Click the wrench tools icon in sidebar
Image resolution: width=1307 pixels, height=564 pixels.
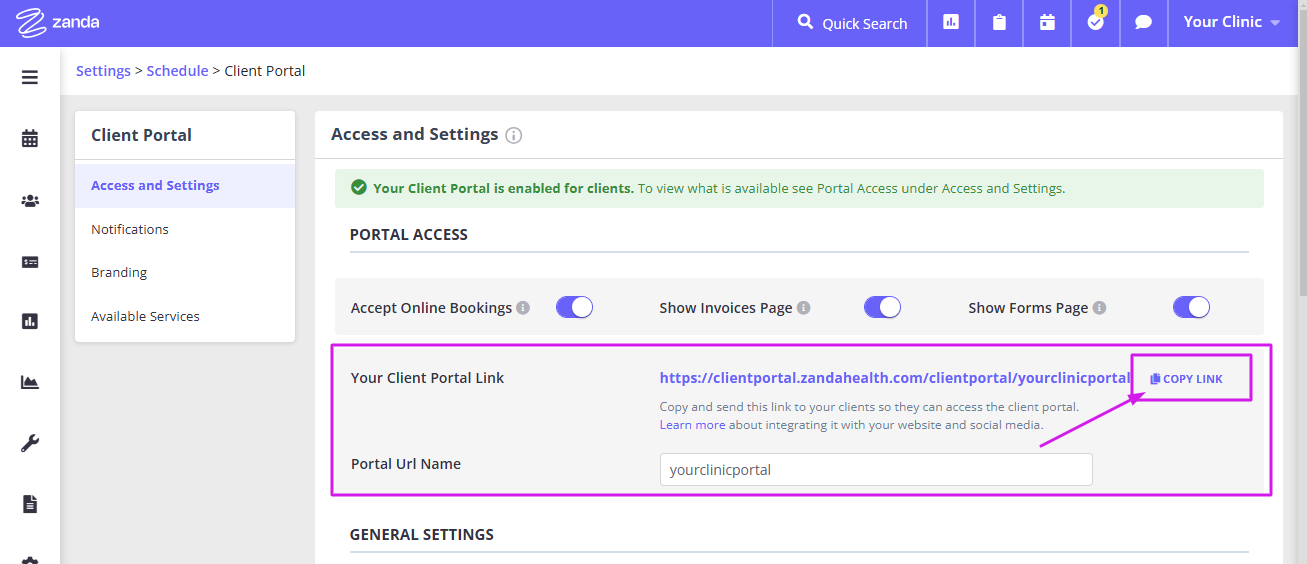point(30,443)
